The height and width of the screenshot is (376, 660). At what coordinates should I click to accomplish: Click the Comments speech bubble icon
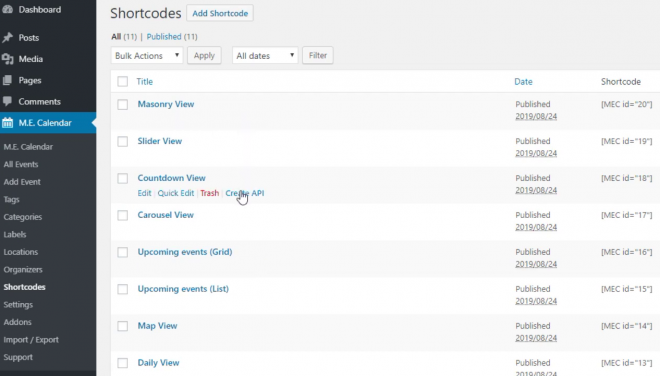[x=7, y=101]
